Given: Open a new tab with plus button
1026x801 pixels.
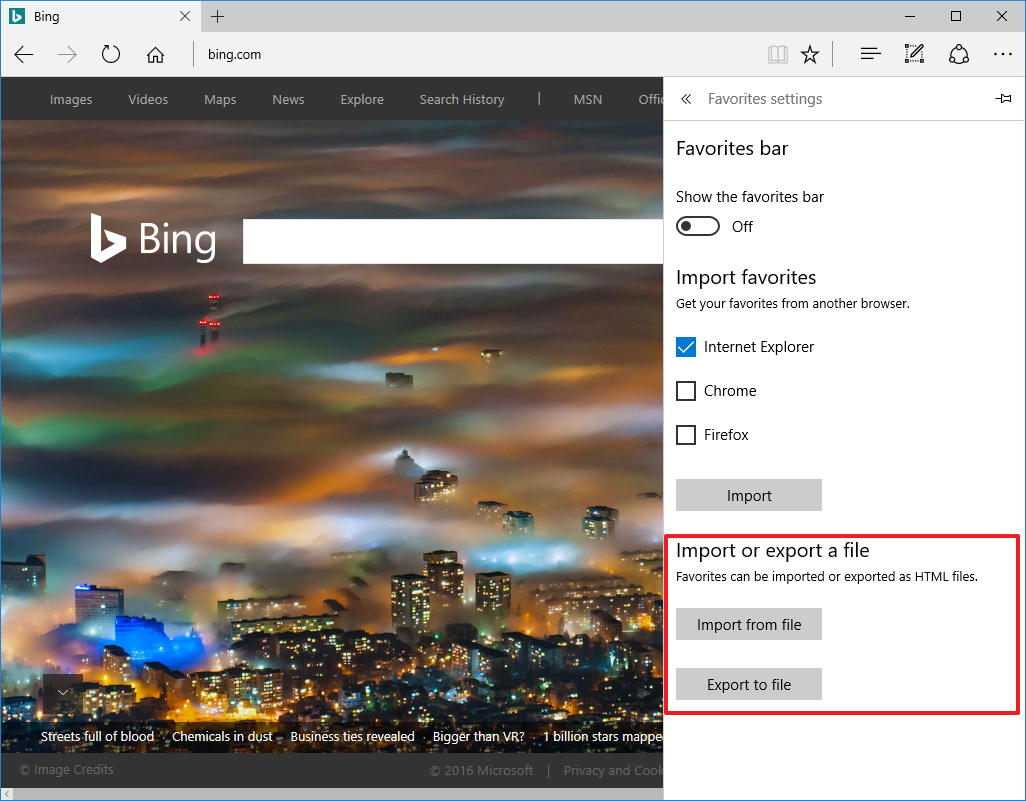Looking at the screenshot, I should point(218,16).
